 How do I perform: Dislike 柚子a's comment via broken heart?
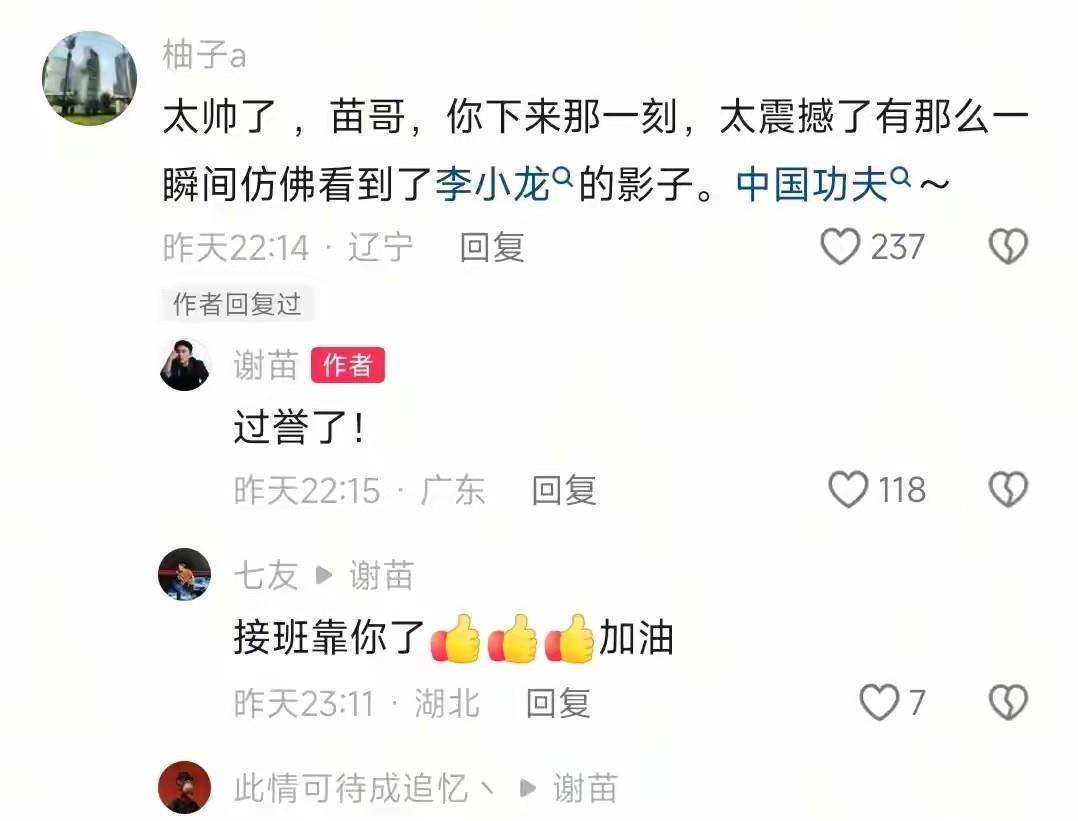1008,246
